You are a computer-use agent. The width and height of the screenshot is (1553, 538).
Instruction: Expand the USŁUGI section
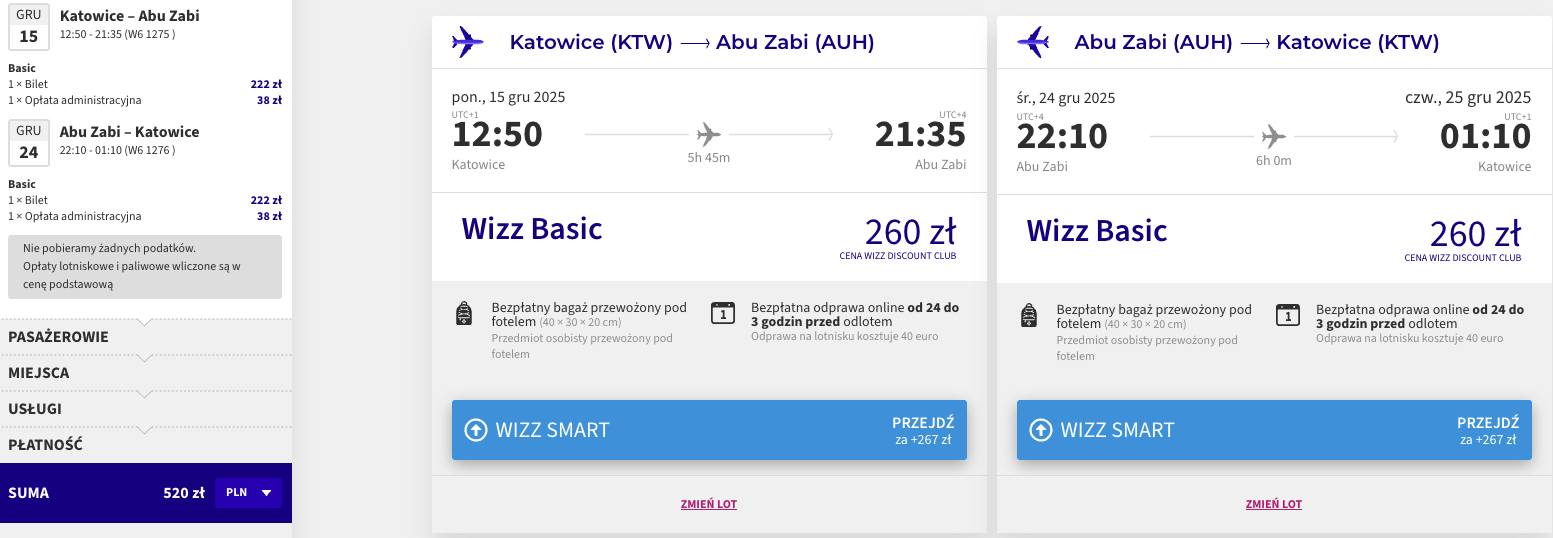[x=146, y=409]
